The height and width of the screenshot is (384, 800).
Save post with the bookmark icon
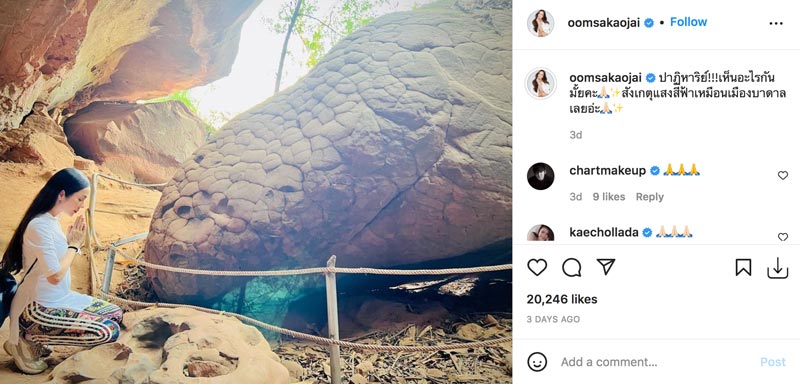tap(743, 267)
